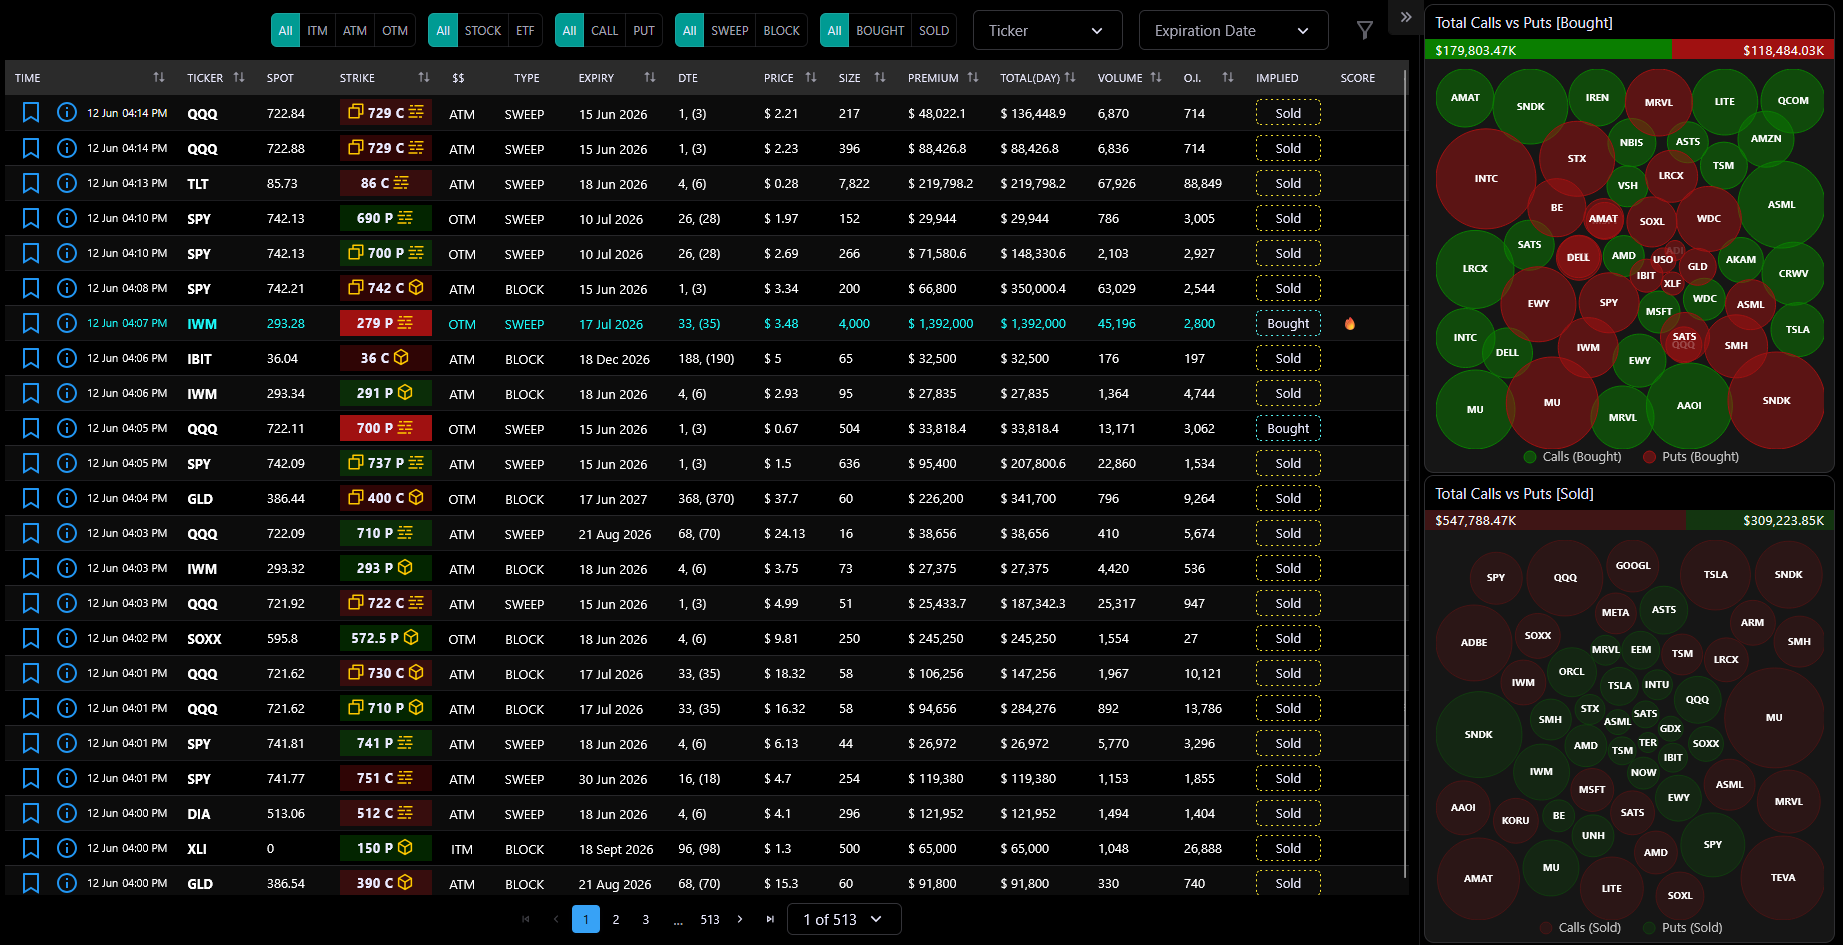
Task: Open the Ticker dropdown
Action: click(x=1047, y=30)
